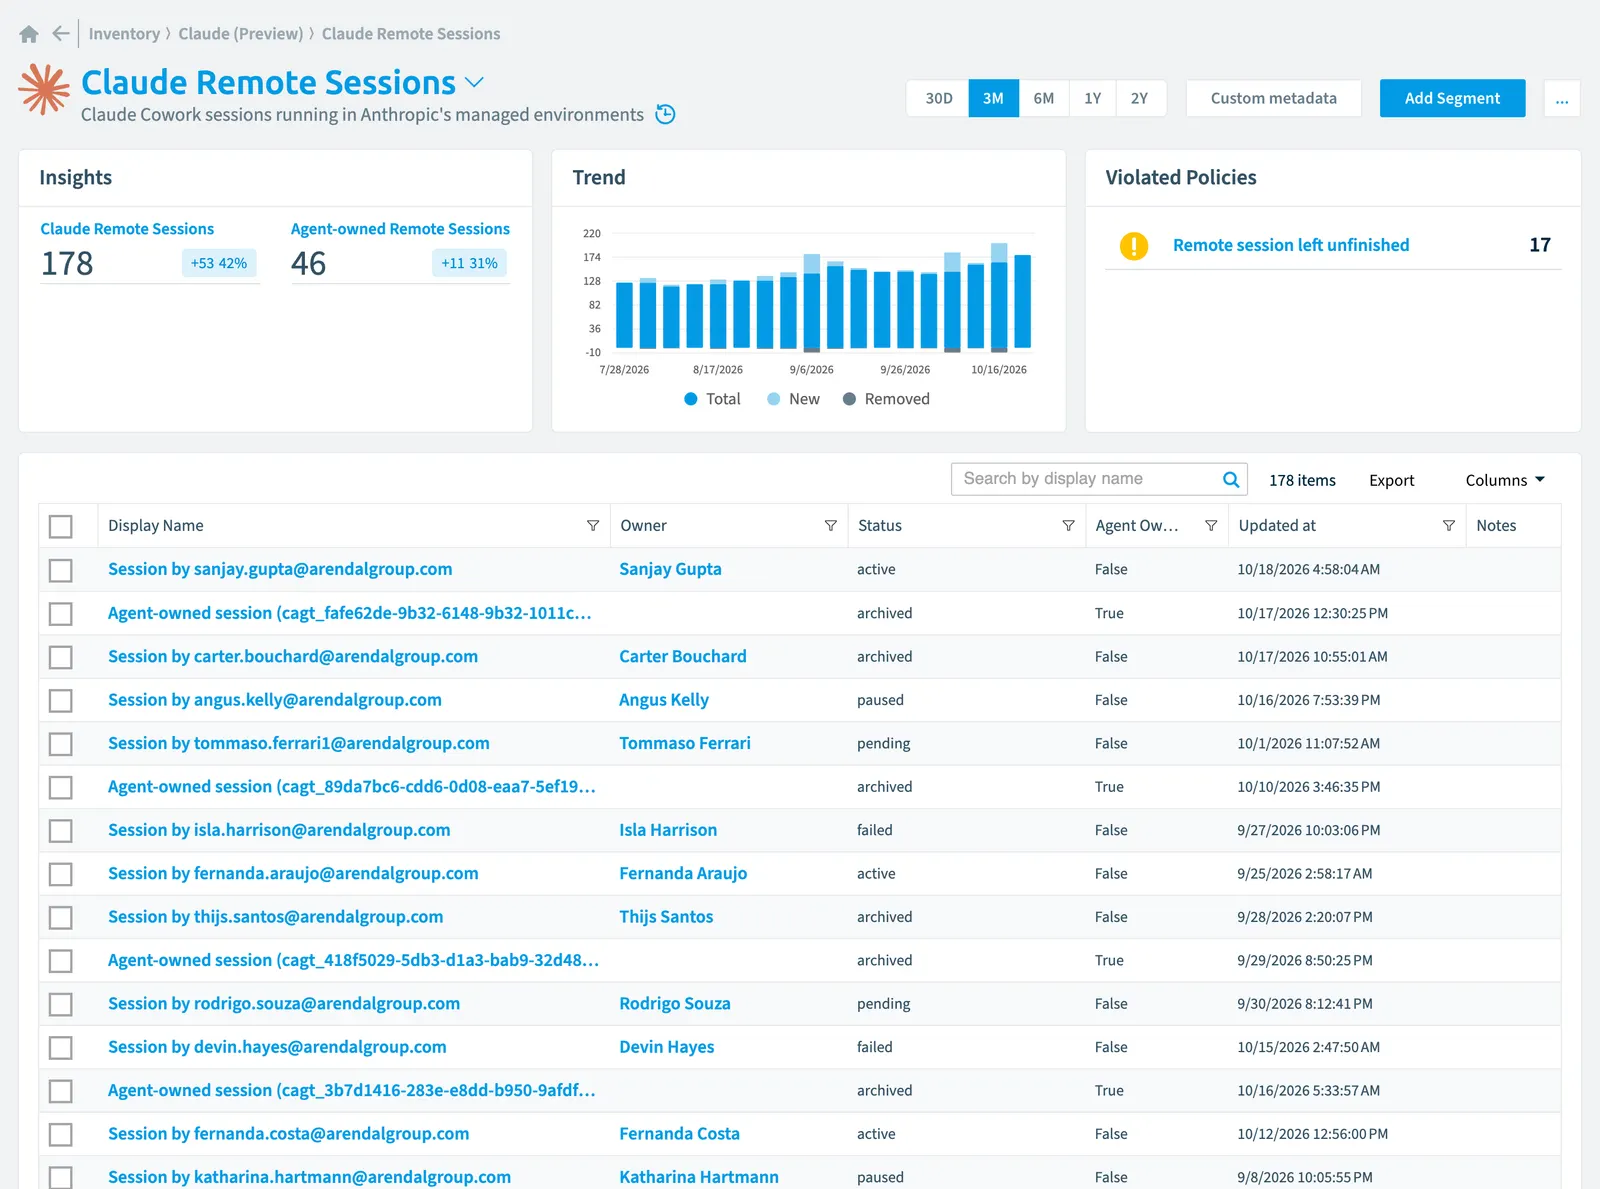The width and height of the screenshot is (1600, 1189).
Task: Click the yellow warning icon for the violated policy
Action: pos(1133,245)
